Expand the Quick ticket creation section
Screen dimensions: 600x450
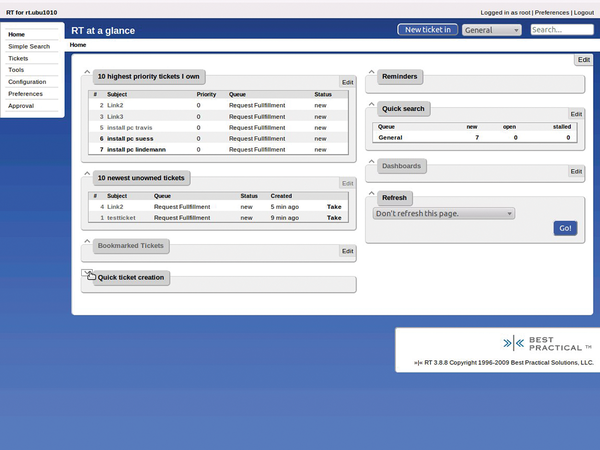88,274
